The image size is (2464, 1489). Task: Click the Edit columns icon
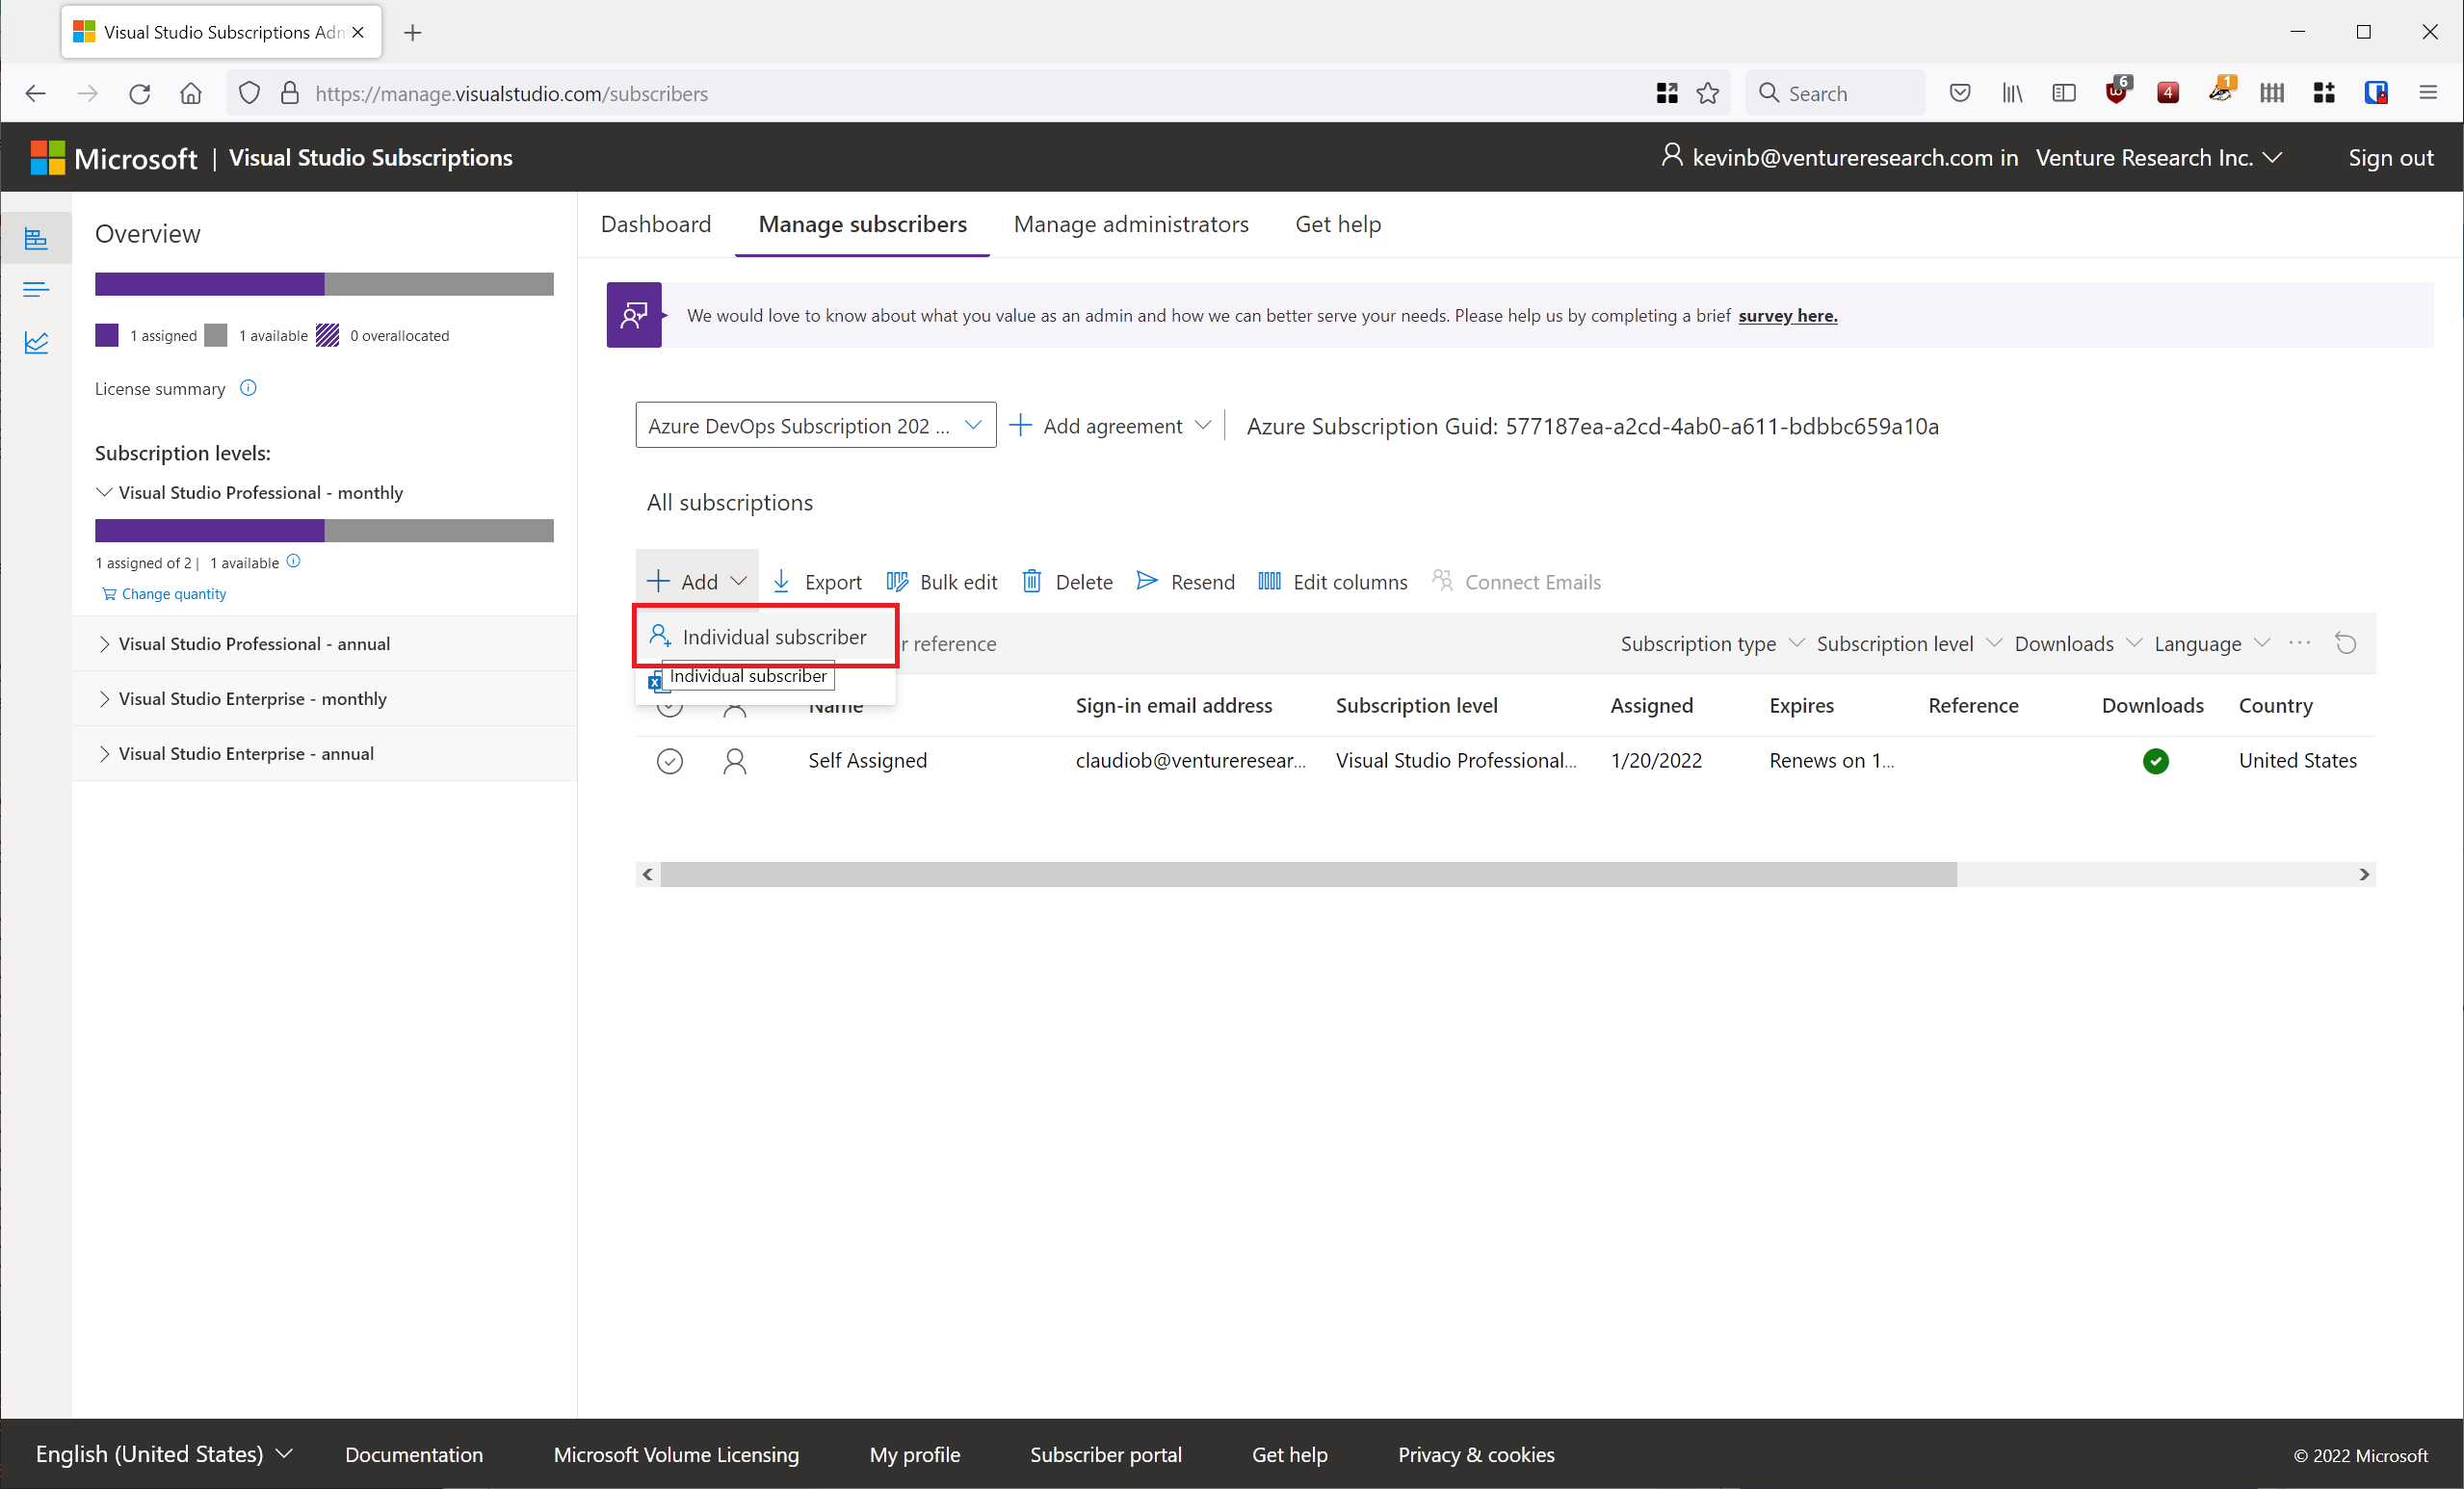point(1269,581)
